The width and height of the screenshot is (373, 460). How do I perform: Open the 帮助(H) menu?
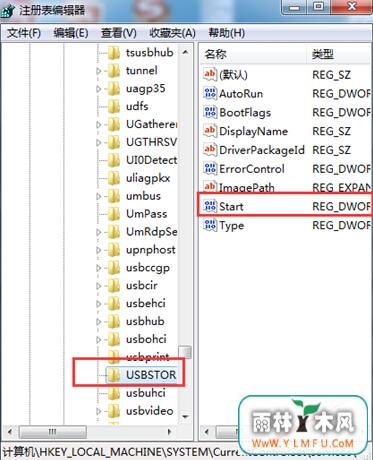(x=226, y=33)
